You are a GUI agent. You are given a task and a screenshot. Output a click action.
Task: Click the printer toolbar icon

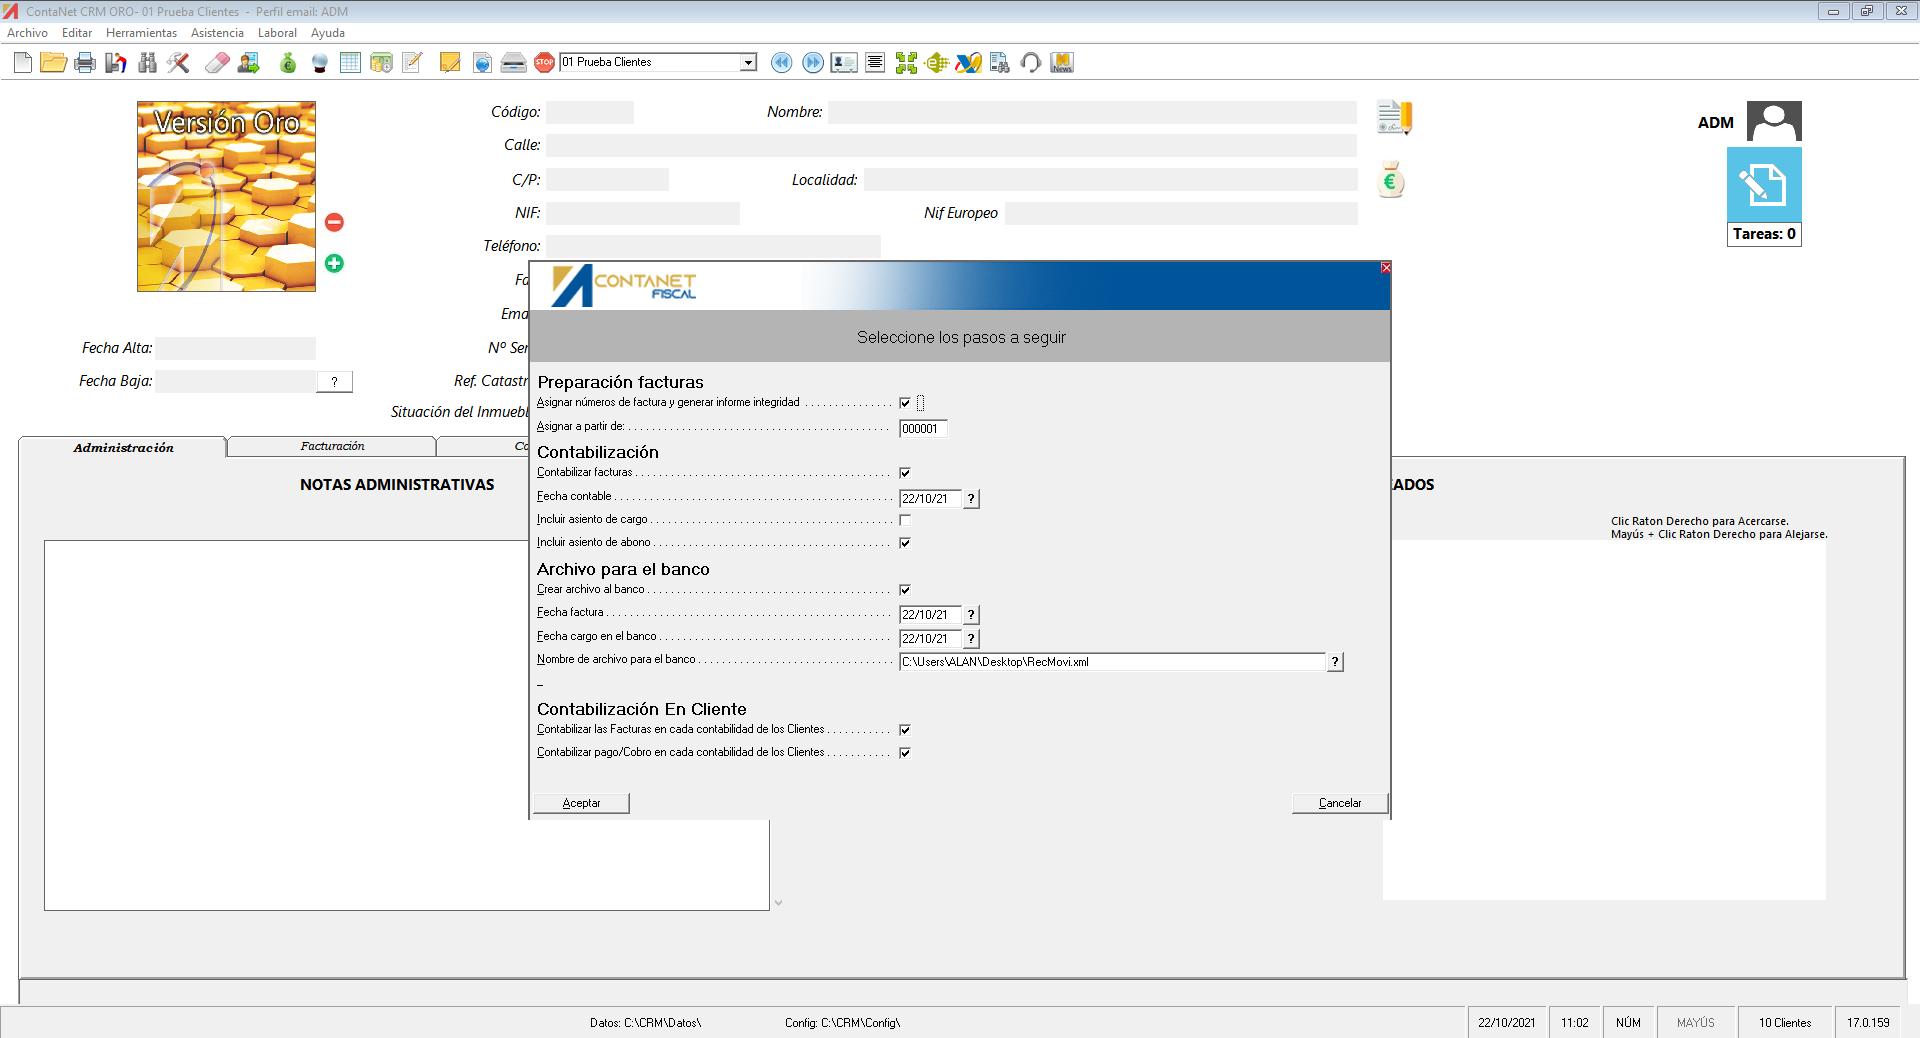(85, 63)
